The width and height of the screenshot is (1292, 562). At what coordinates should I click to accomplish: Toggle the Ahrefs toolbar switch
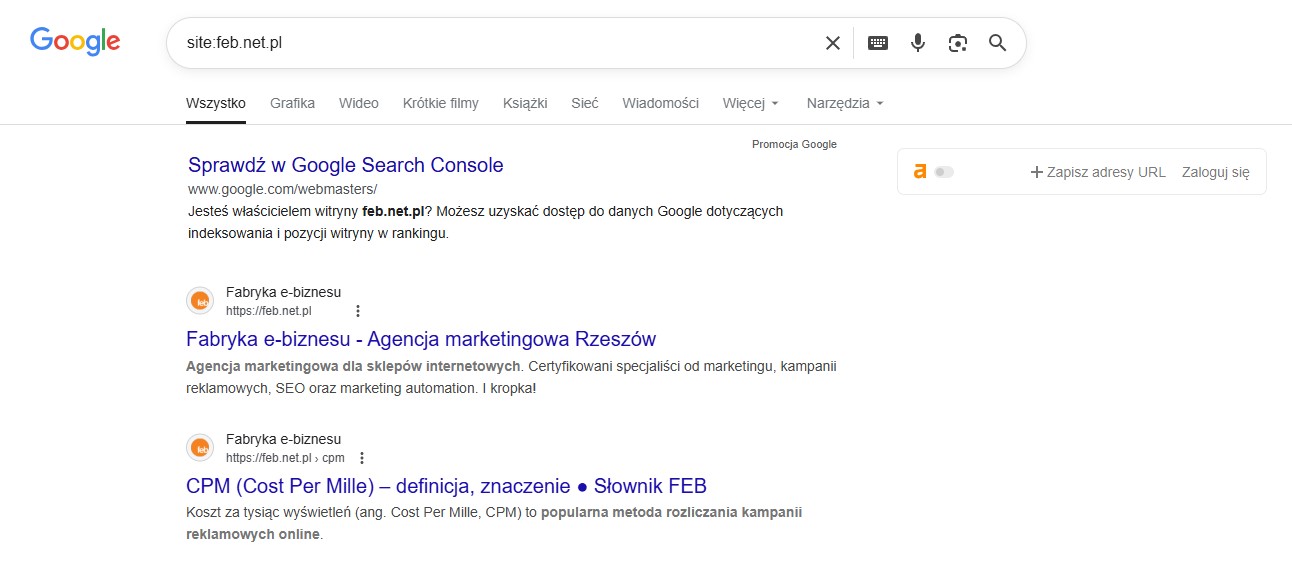944,172
